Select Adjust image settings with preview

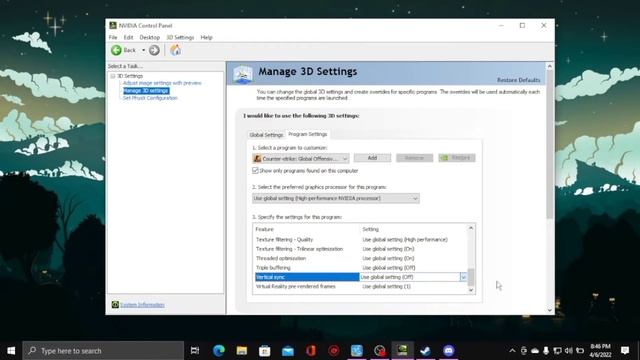(162, 83)
